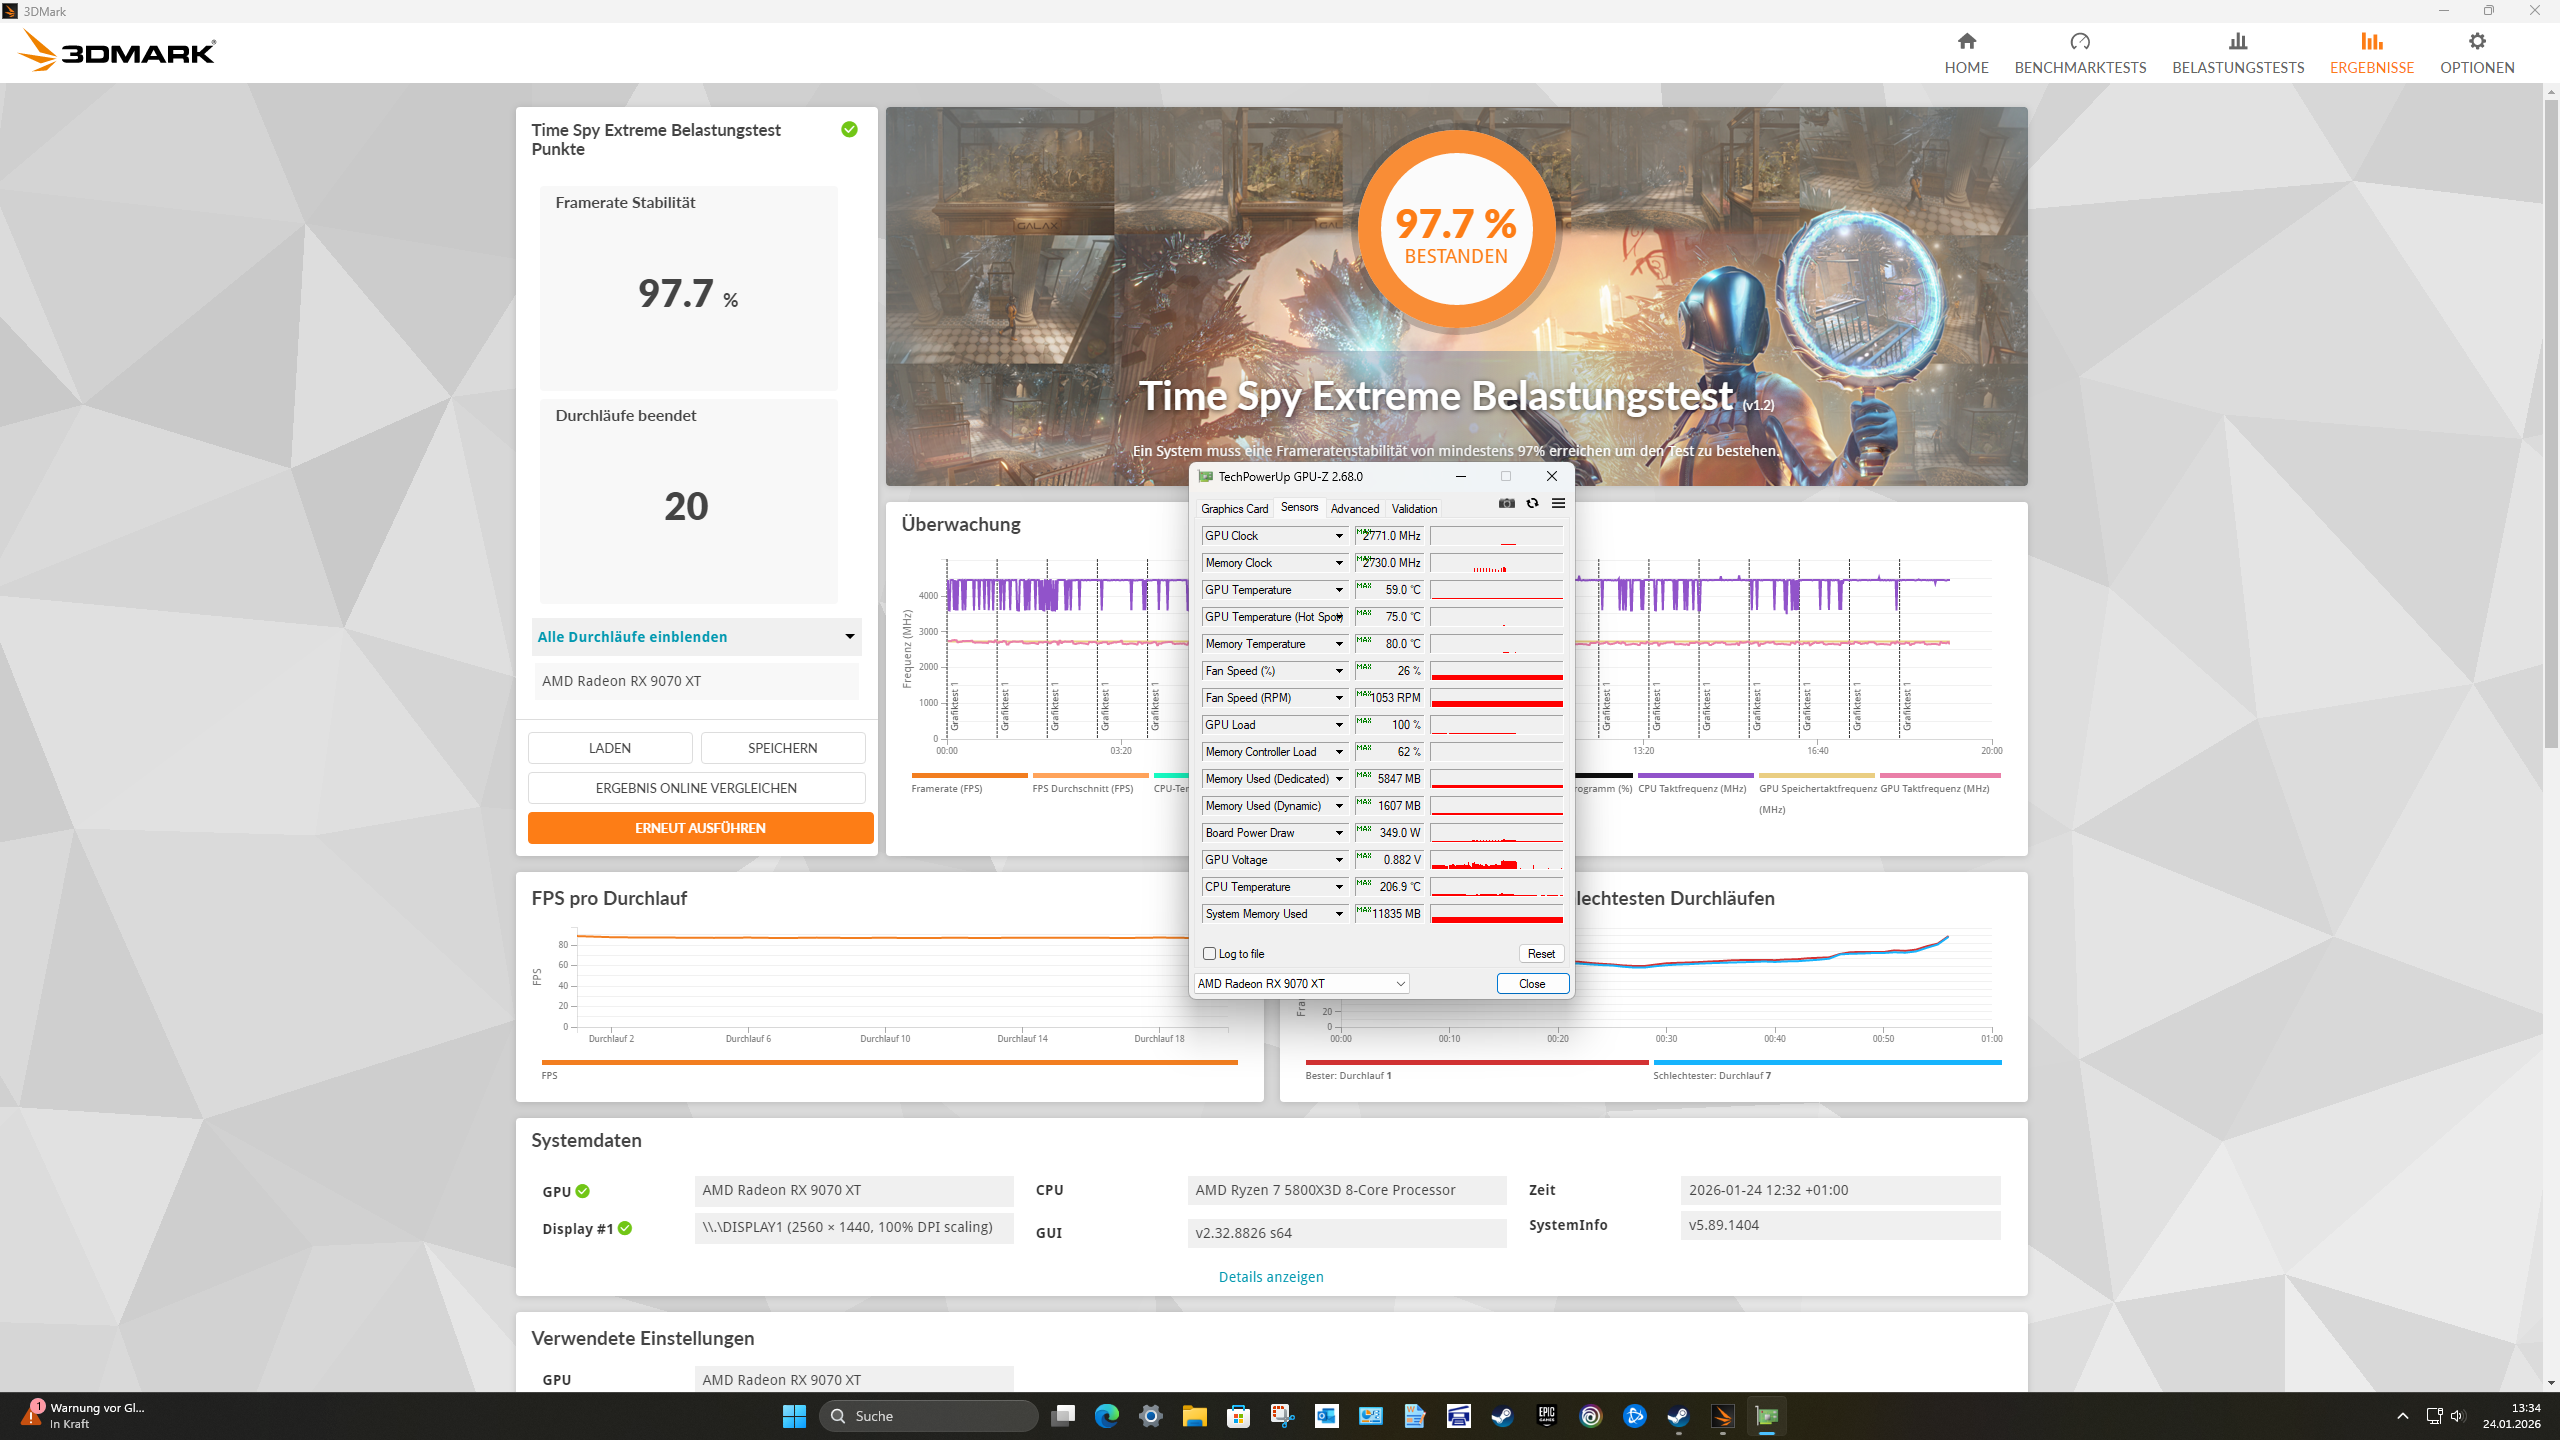Image resolution: width=2560 pixels, height=1440 pixels.
Task: Open the Belastungstests section icon
Action: 2238,42
